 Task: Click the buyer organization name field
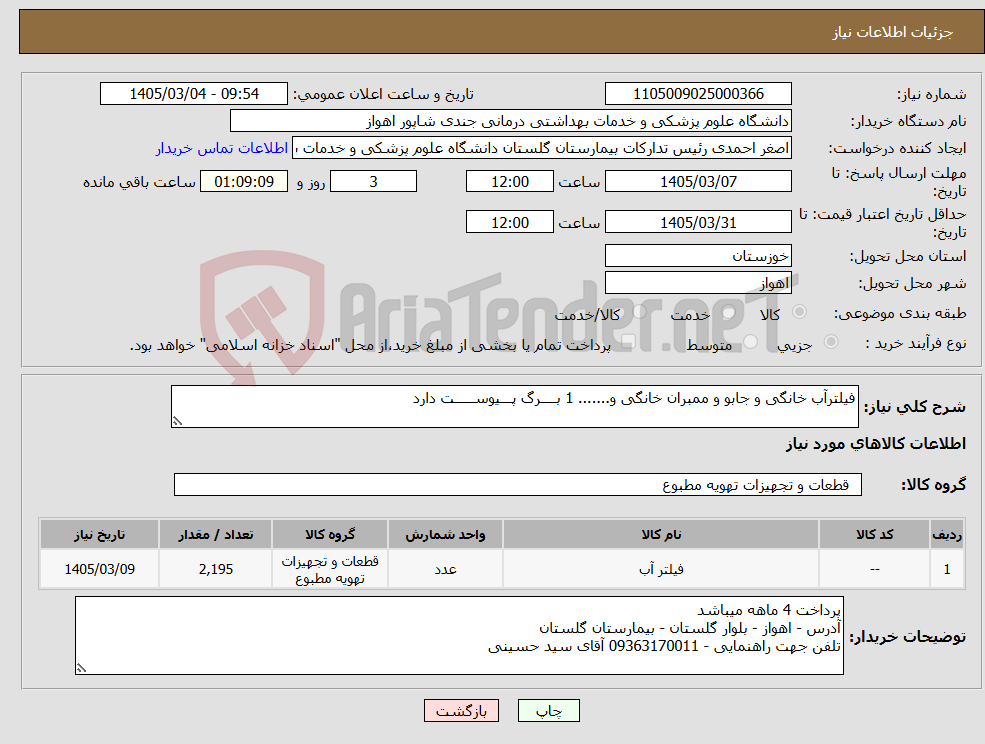coord(511,121)
